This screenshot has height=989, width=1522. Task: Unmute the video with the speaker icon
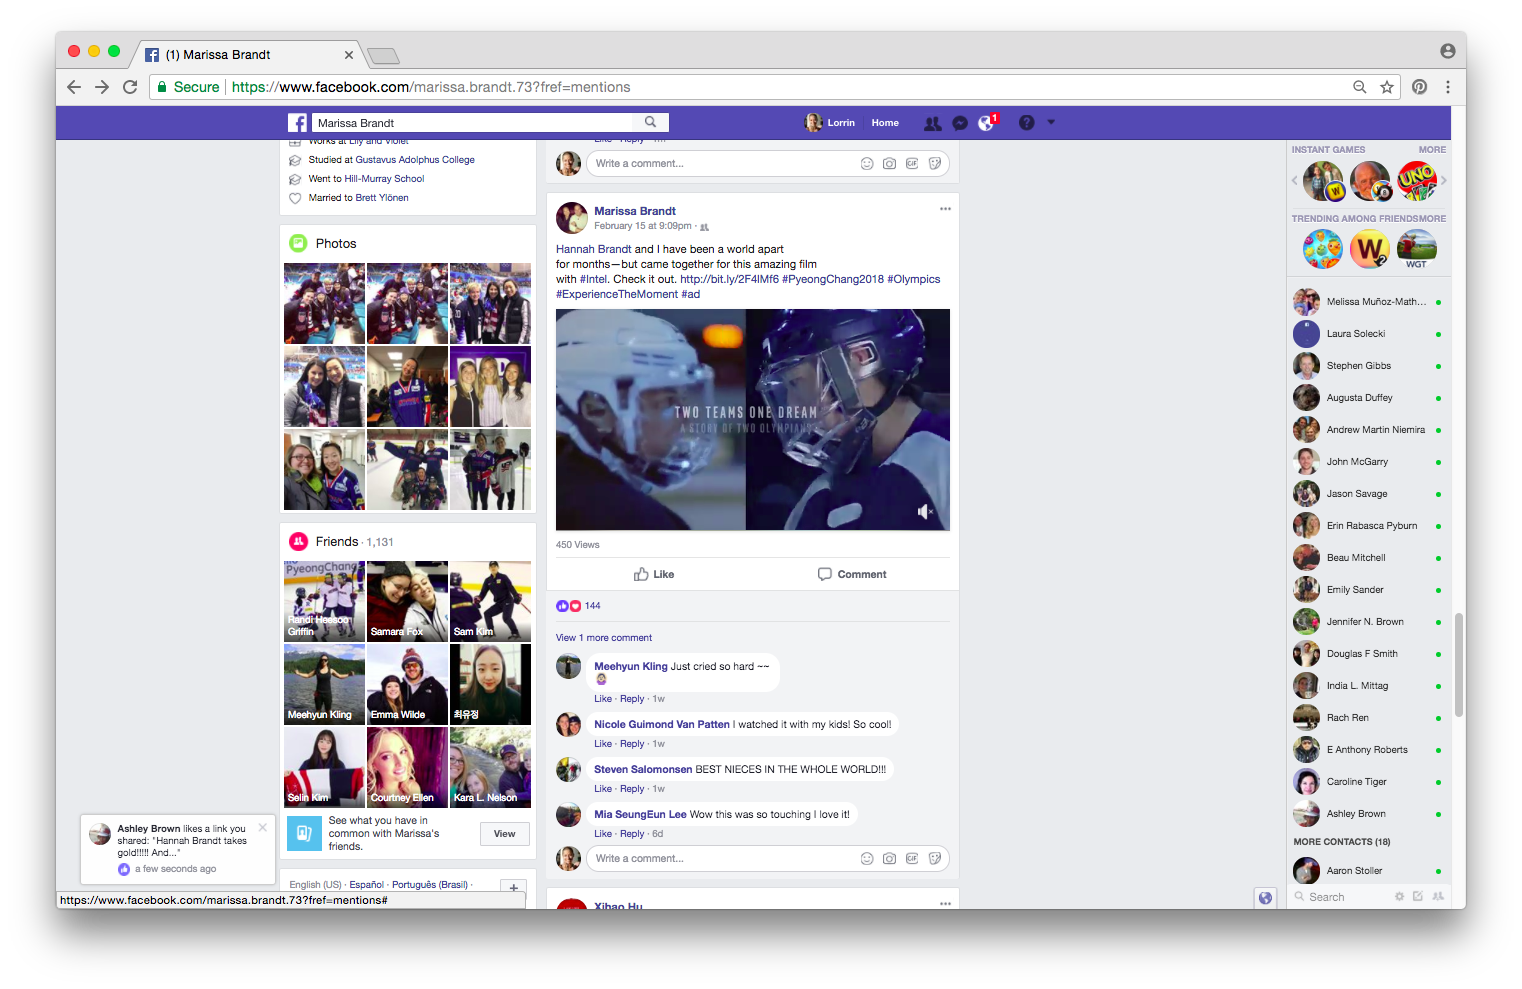(x=923, y=511)
